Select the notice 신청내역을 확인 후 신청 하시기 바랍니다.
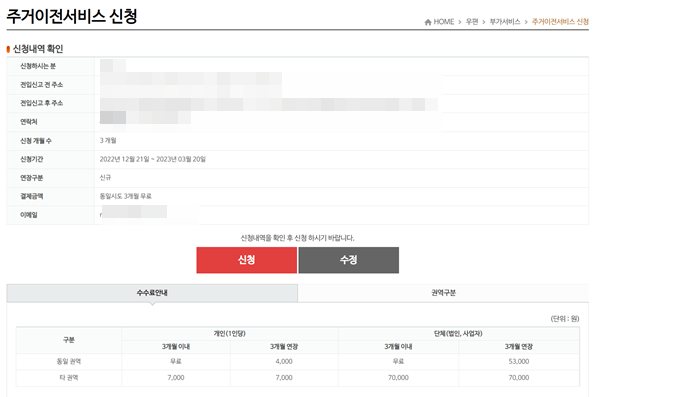 tap(297, 238)
